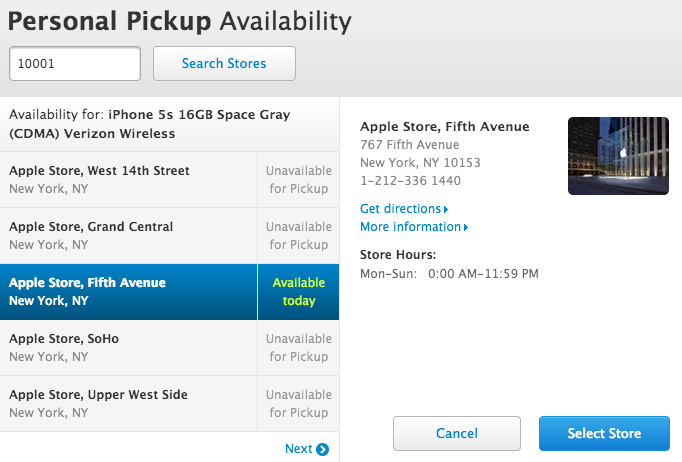Click the Next arrow icon
This screenshot has width=682, height=462.
click(322, 450)
